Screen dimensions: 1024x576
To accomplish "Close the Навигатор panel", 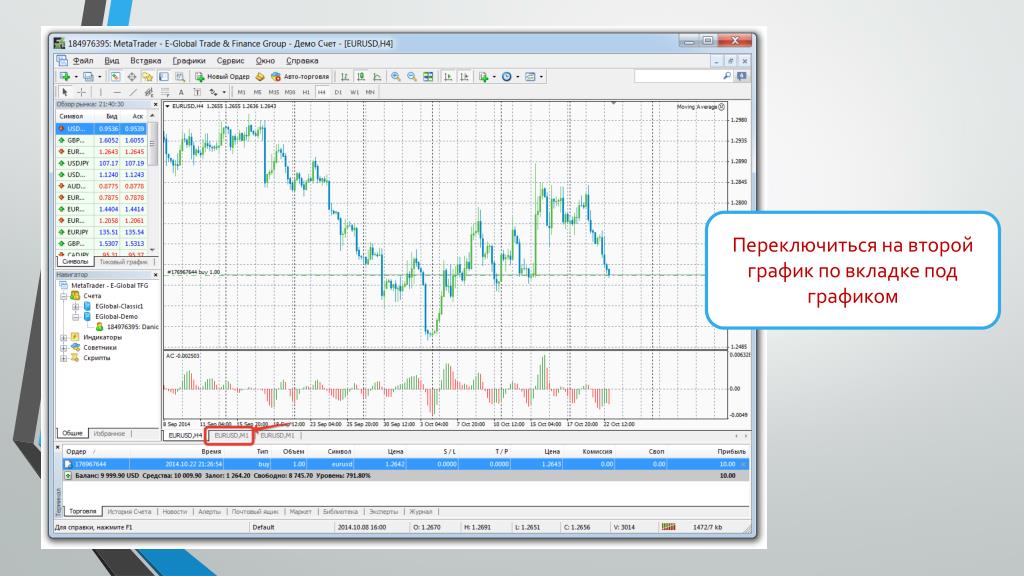I will coord(155,275).
